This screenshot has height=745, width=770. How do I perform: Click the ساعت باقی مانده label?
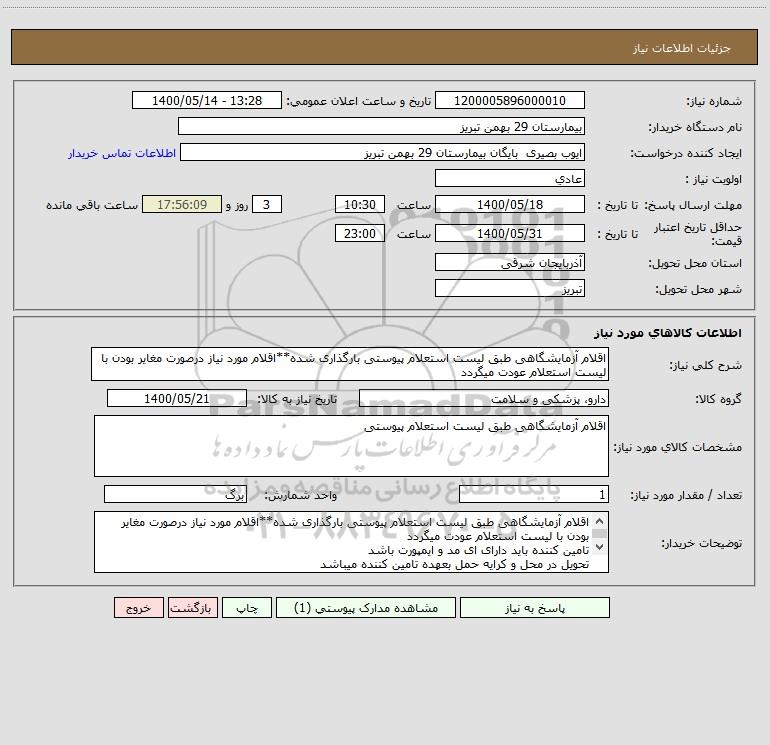click(92, 205)
